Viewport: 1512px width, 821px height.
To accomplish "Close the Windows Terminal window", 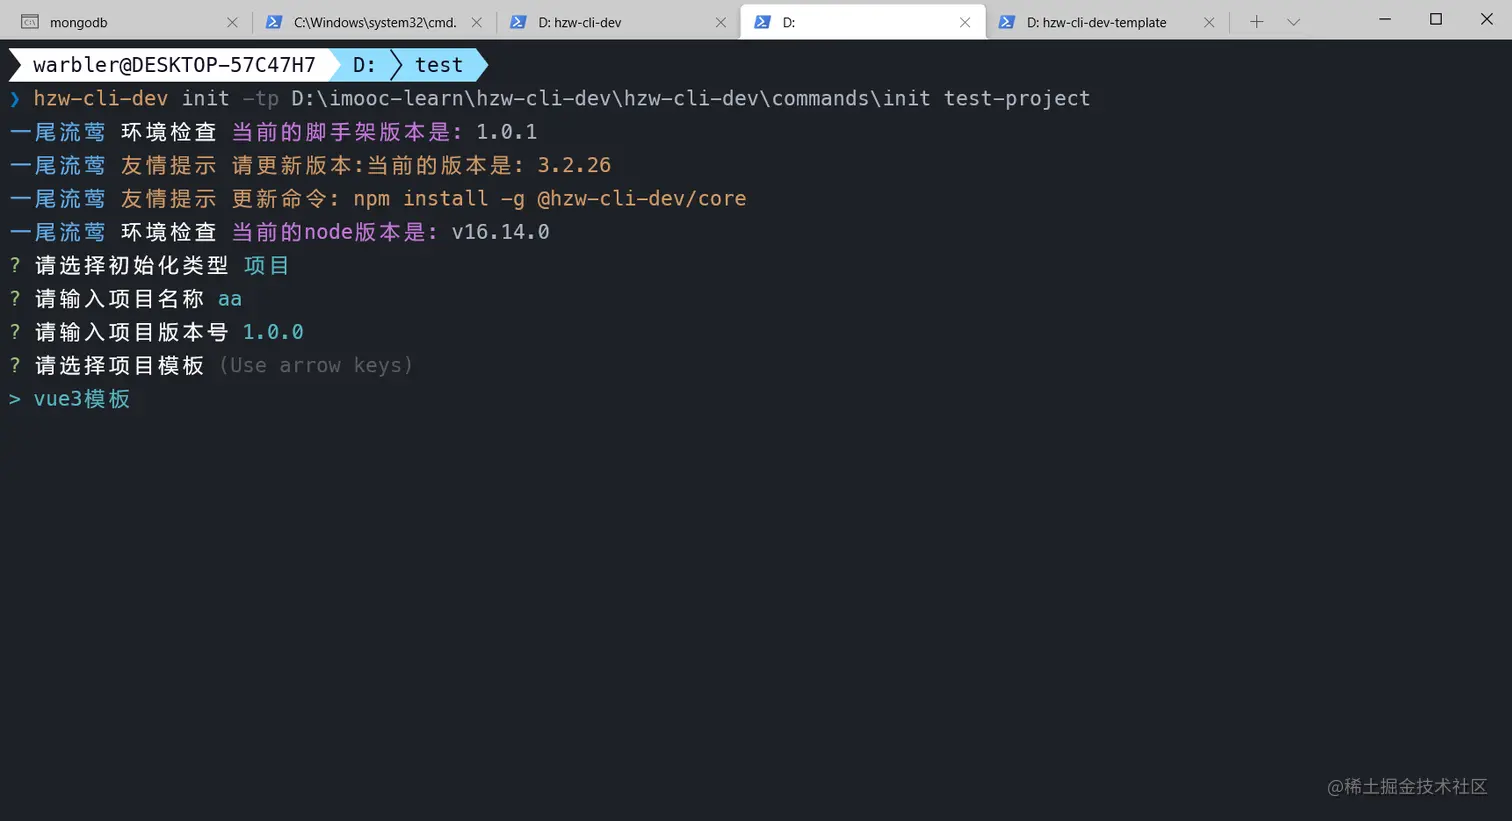I will 1486,20.
